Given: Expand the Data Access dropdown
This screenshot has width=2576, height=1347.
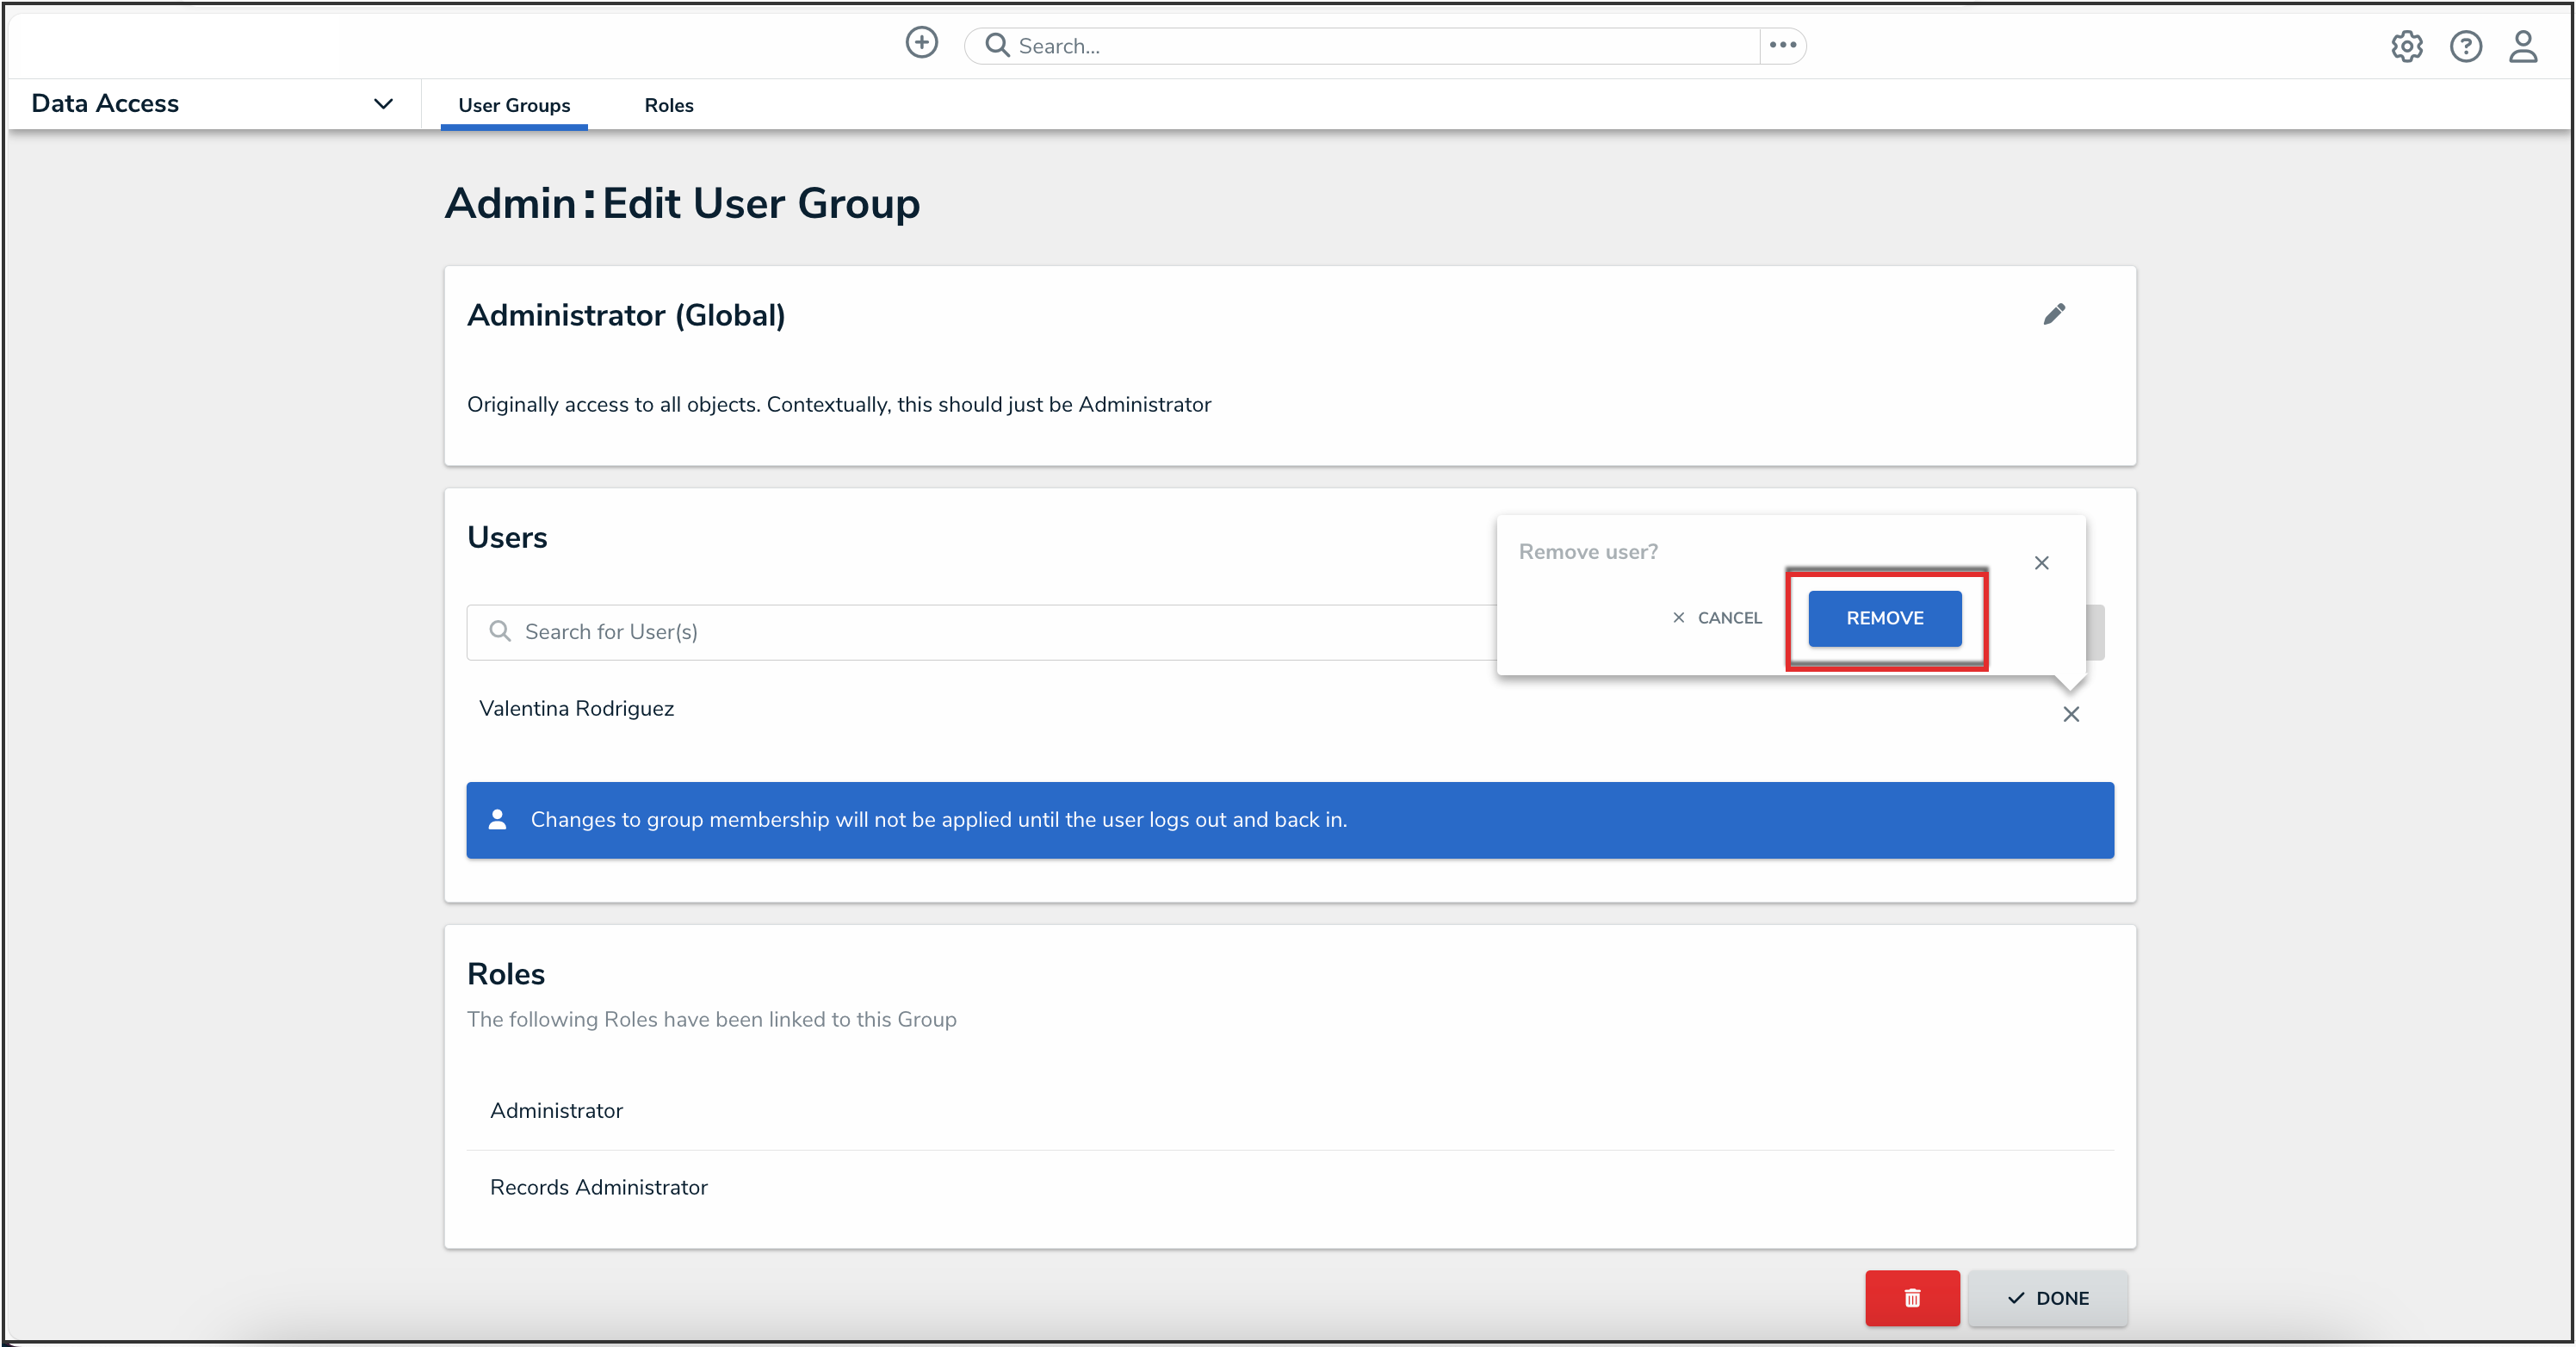Looking at the screenshot, I should [382, 104].
